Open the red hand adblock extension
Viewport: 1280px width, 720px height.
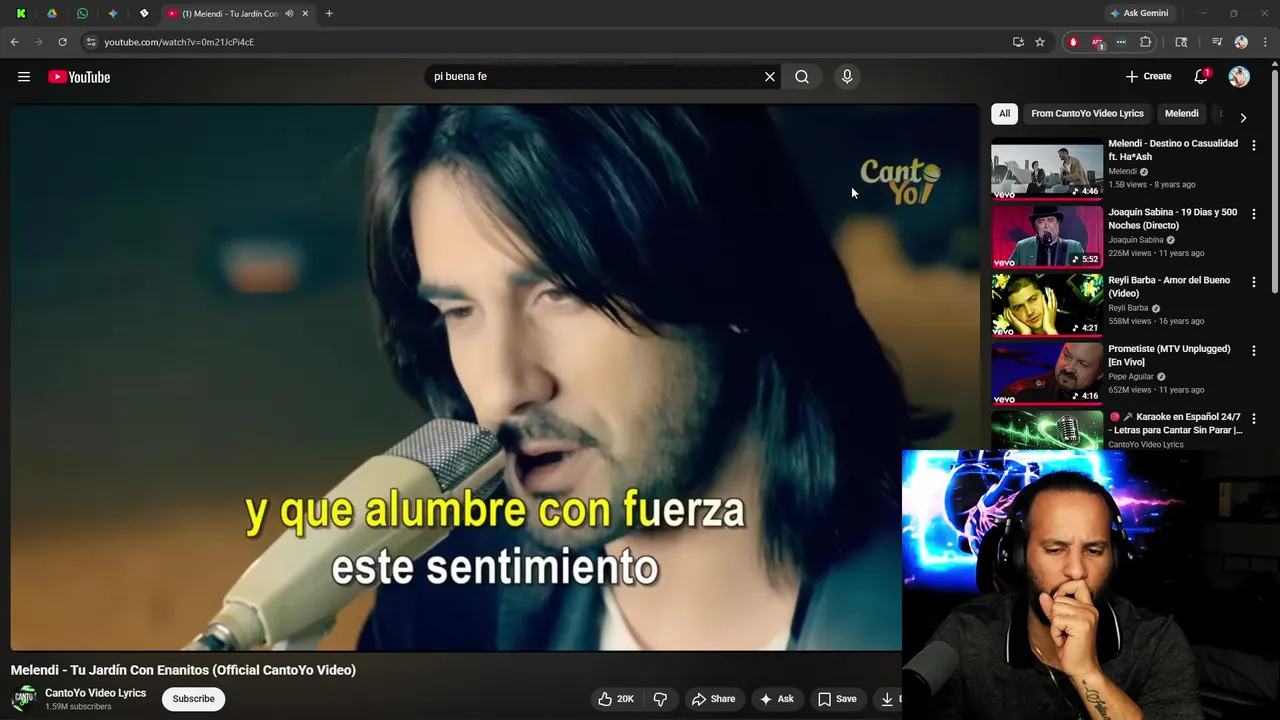1073,42
